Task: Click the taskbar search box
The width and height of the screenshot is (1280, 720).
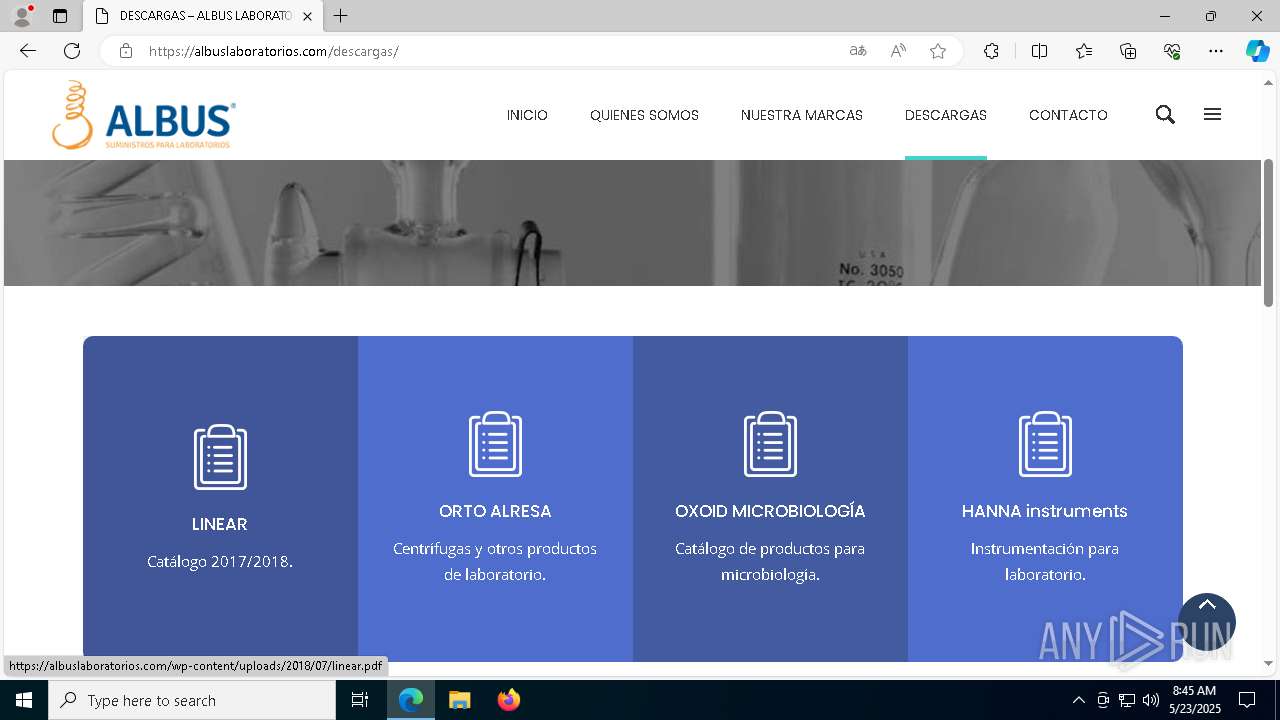Action: click(192, 700)
